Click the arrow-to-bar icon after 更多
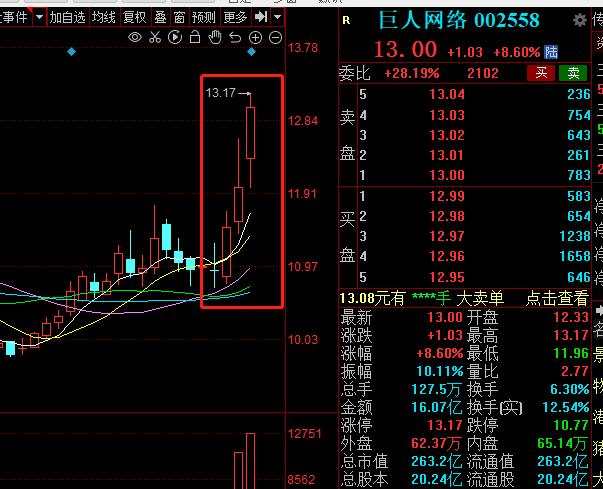603x489 pixels. pos(260,17)
